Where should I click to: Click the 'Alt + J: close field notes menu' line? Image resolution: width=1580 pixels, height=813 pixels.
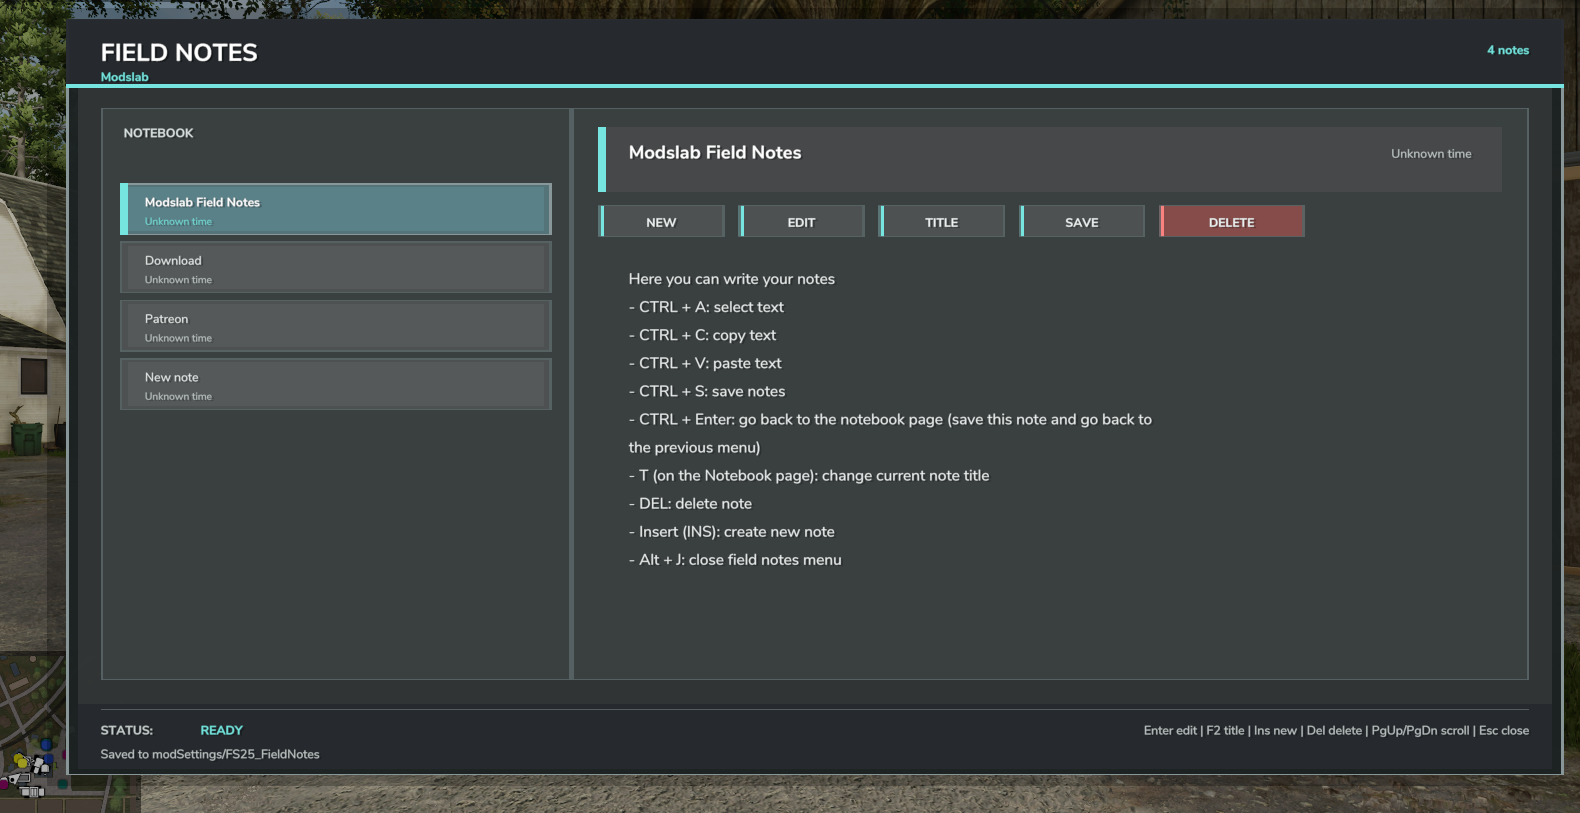(735, 559)
